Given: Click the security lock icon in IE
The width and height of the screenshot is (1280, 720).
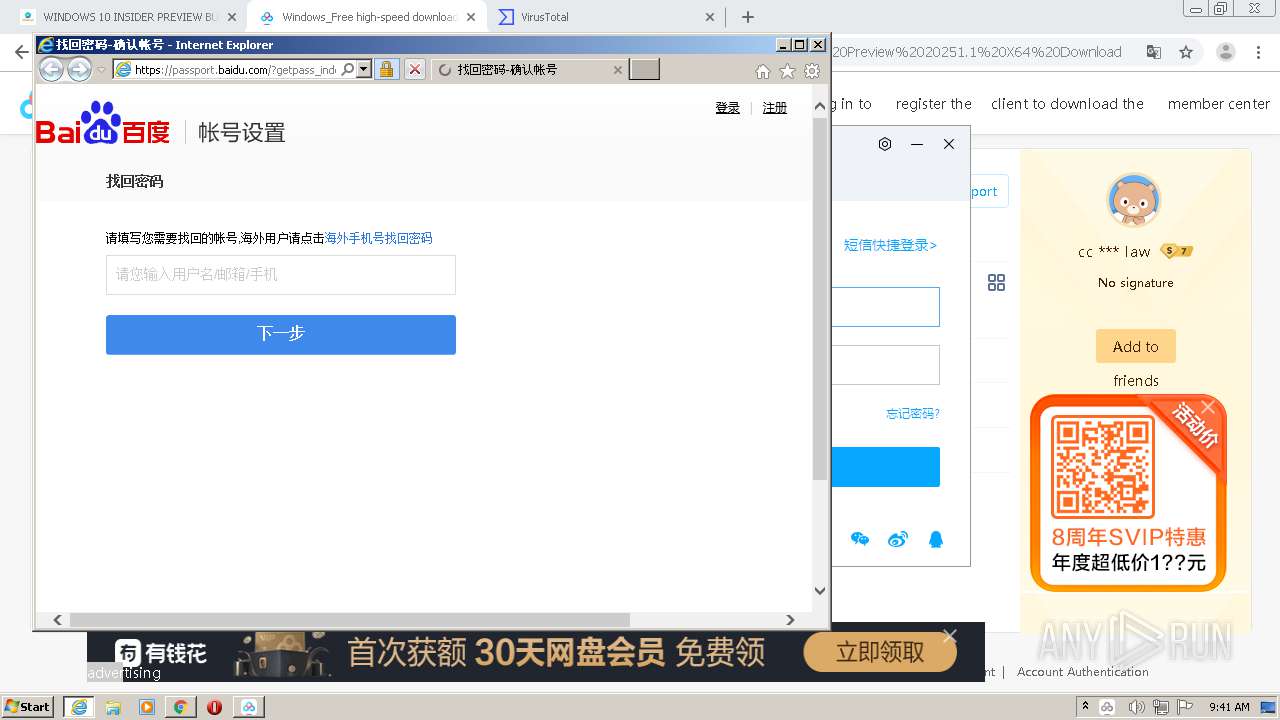Looking at the screenshot, I should 387,69.
